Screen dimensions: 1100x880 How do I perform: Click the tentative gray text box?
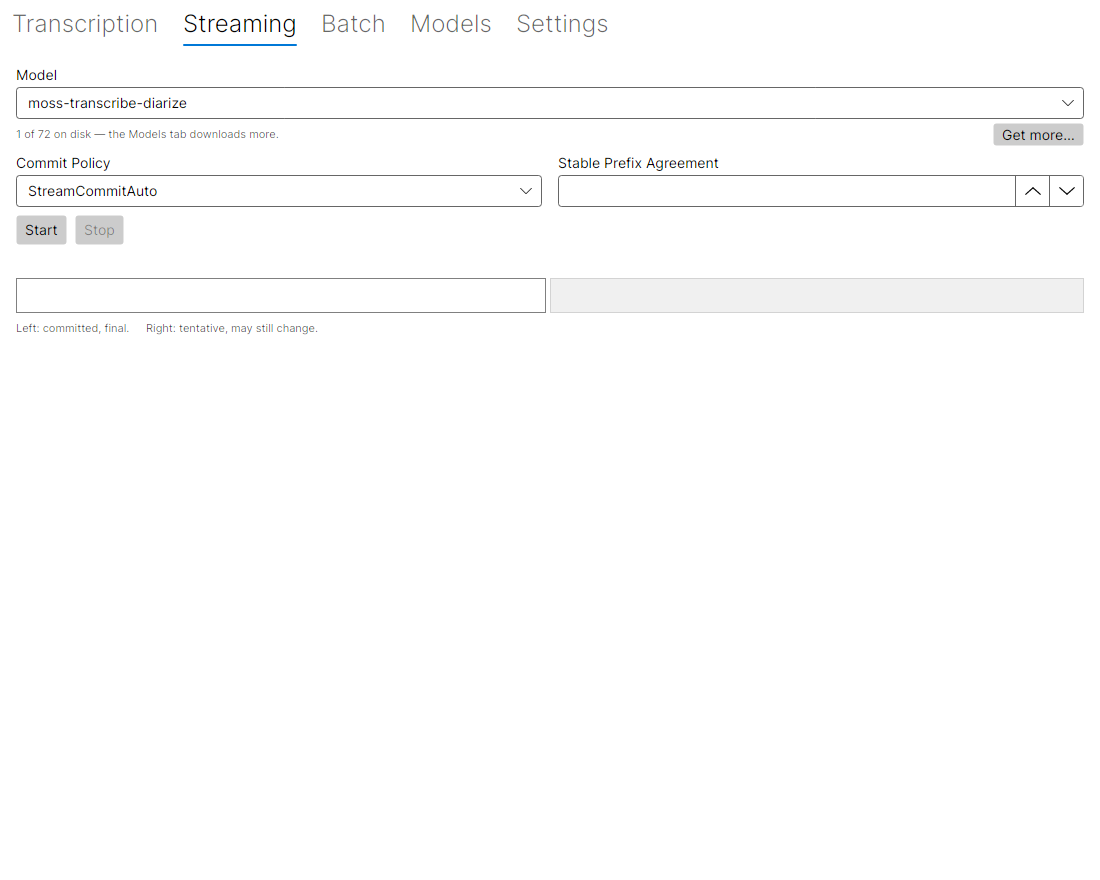click(x=817, y=295)
